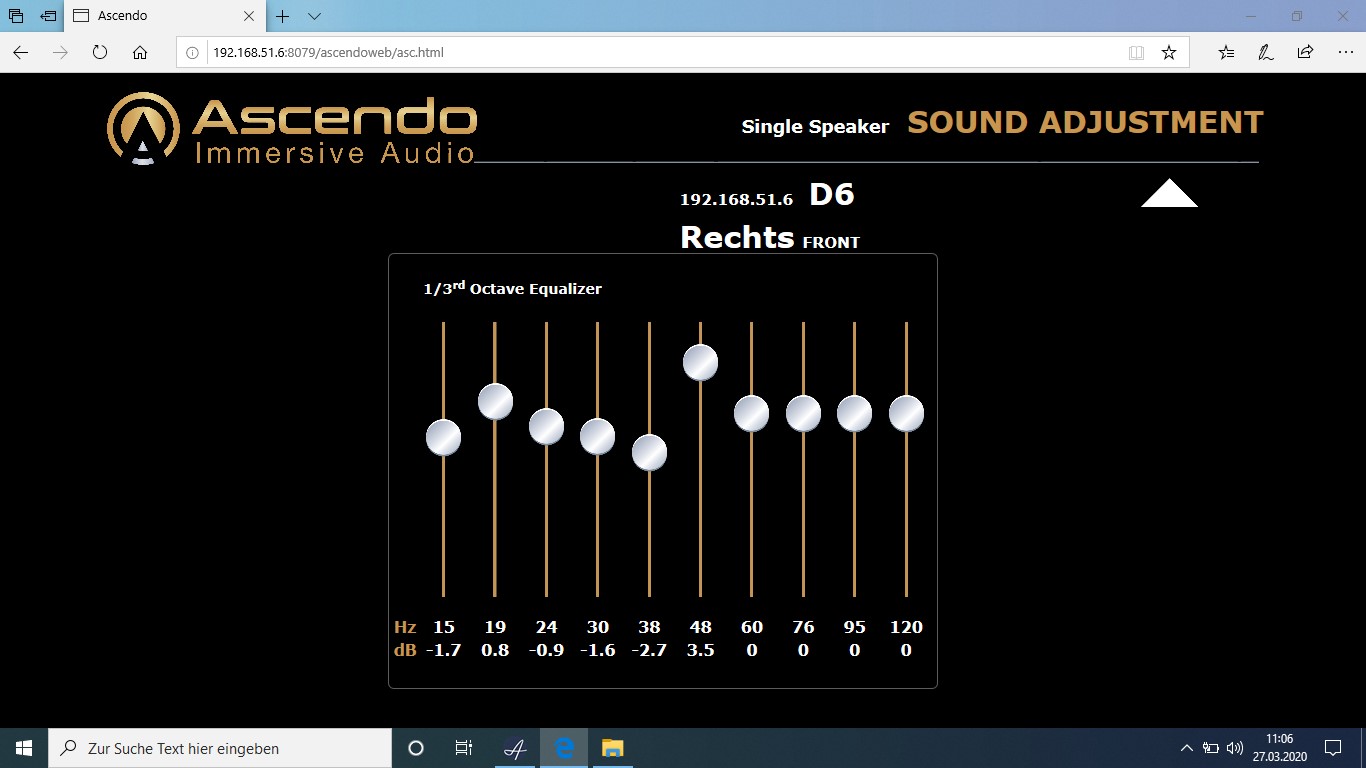This screenshot has width=1366, height=768.
Task: Click the -0.9 dB value under 24 Hz
Action: point(546,650)
